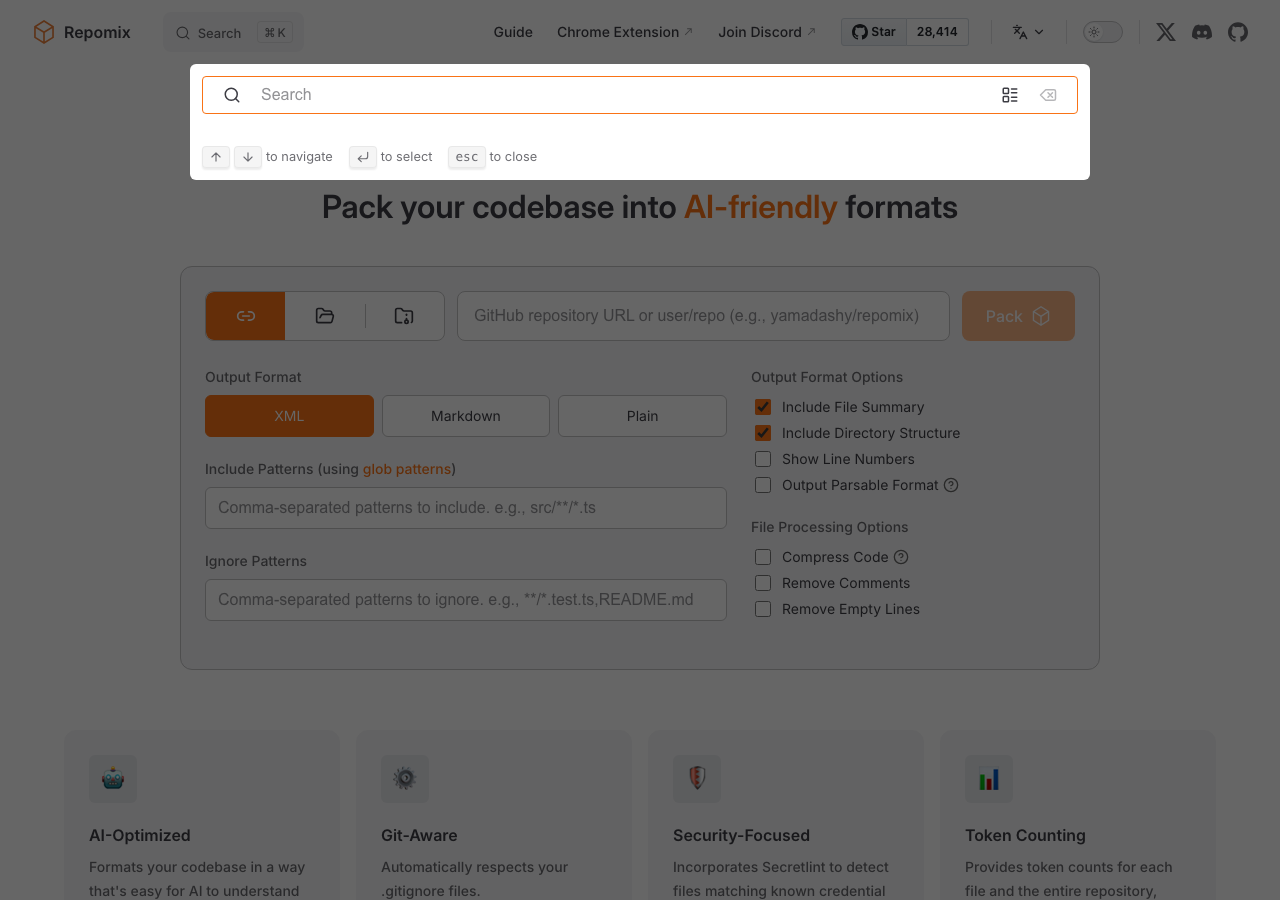The height and width of the screenshot is (900, 1280).
Task: Select Markdown output format
Action: [466, 416]
